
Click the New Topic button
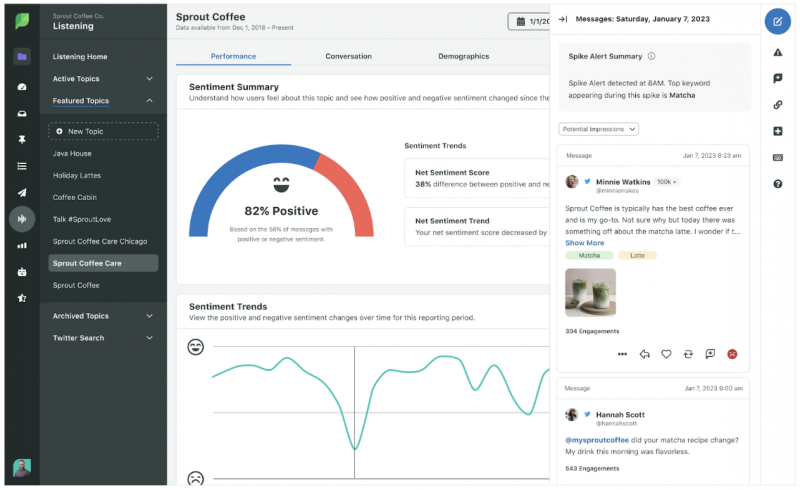click(x=103, y=131)
